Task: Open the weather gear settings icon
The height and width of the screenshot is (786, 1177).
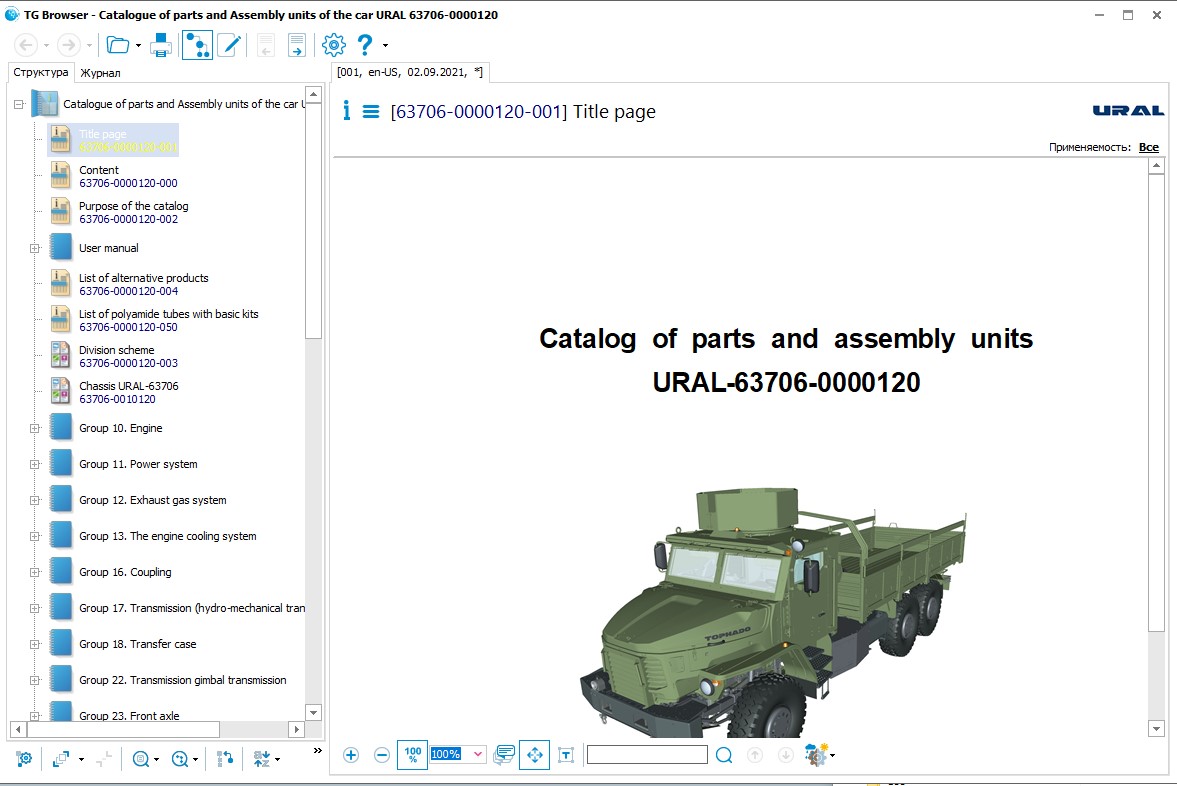Action: point(816,754)
